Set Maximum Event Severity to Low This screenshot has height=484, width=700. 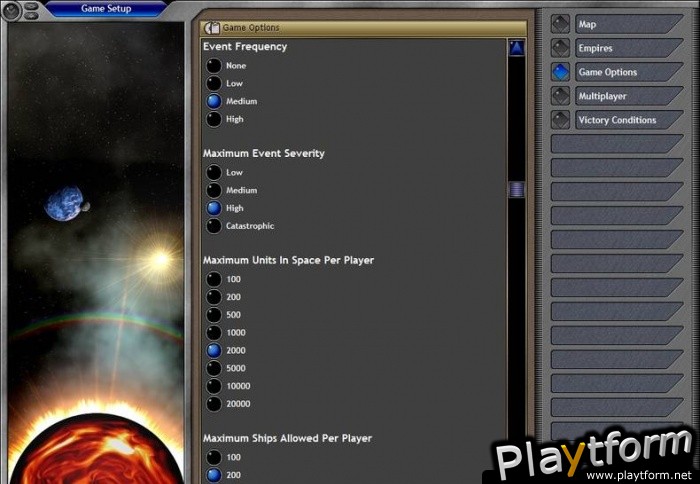pos(214,172)
